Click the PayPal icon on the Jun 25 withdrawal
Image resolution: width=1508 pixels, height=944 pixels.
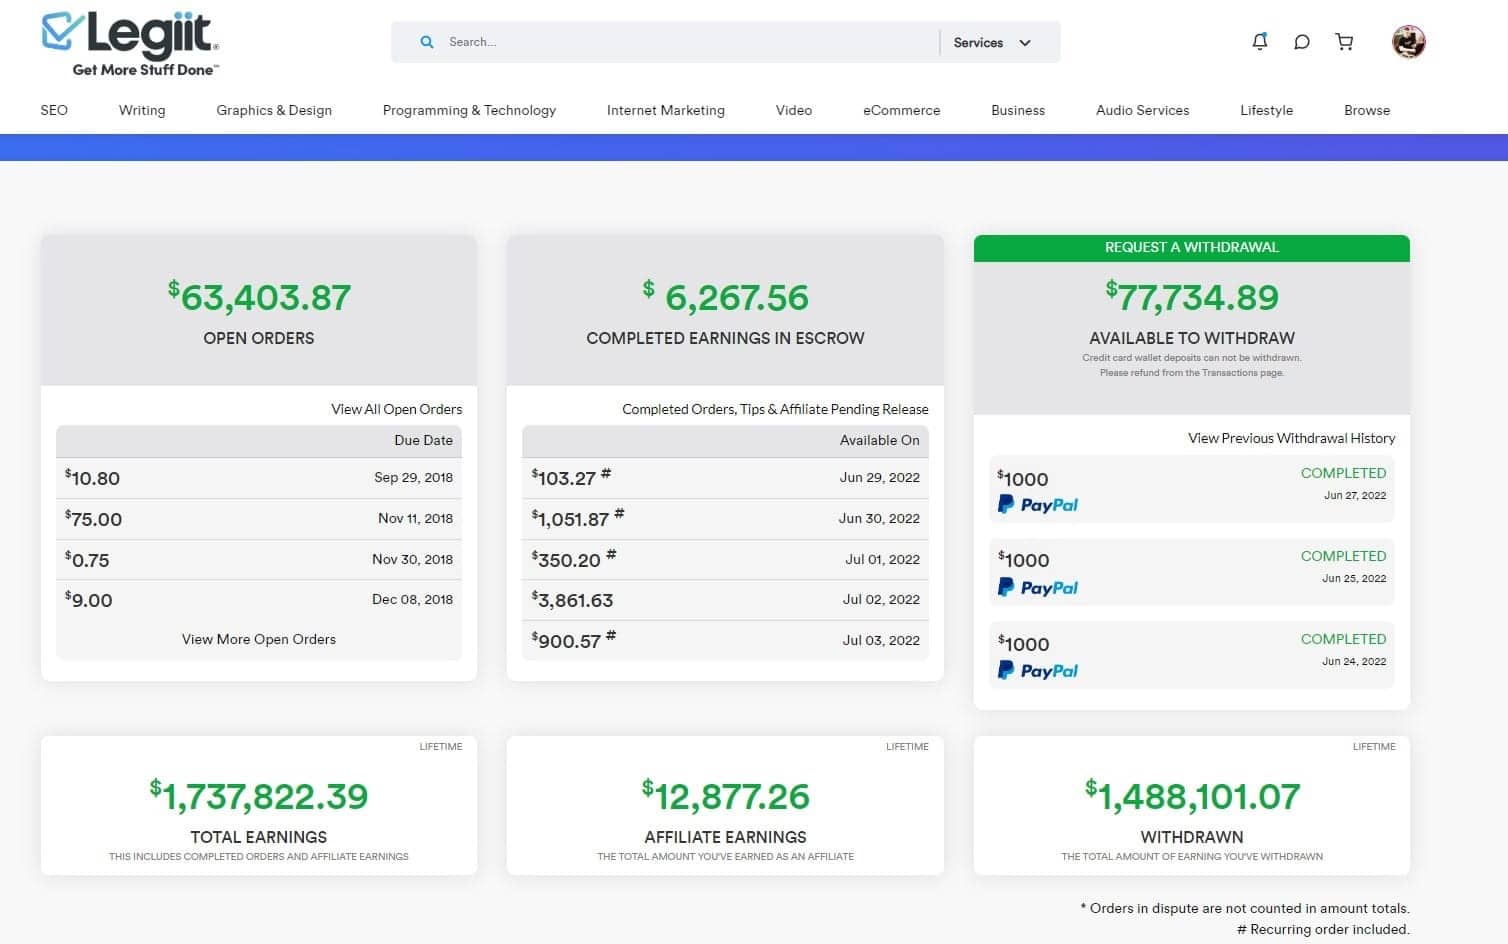pyautogui.click(x=1037, y=587)
